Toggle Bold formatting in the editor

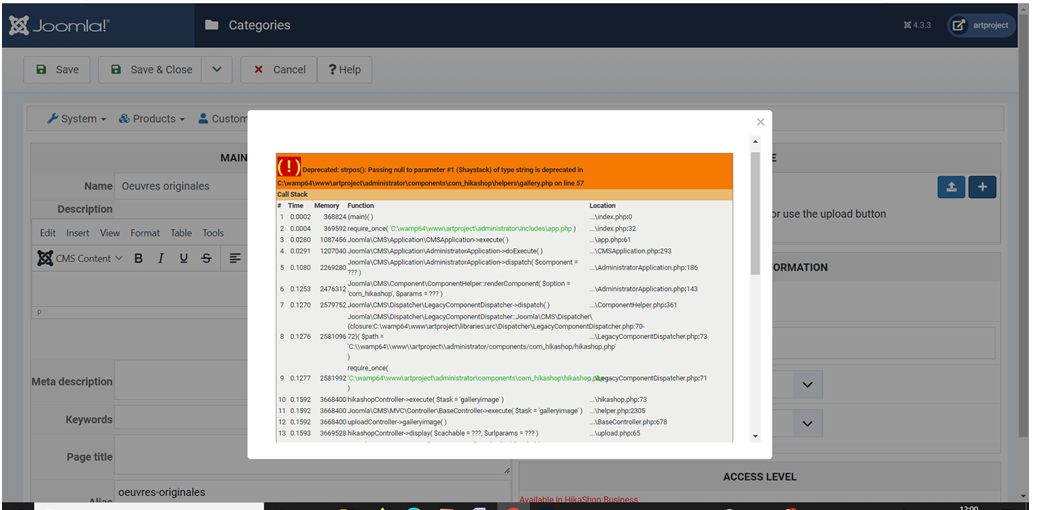(138, 258)
